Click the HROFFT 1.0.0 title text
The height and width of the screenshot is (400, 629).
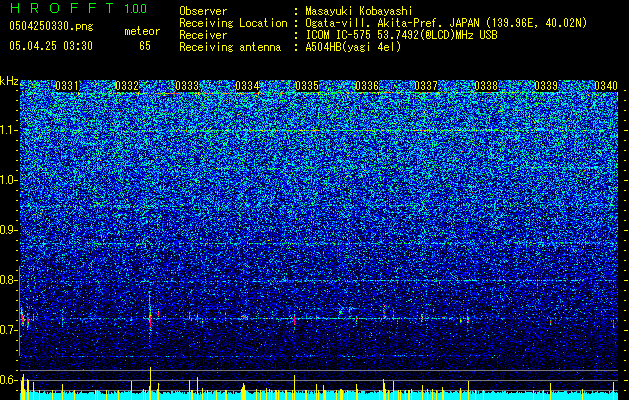(79, 8)
